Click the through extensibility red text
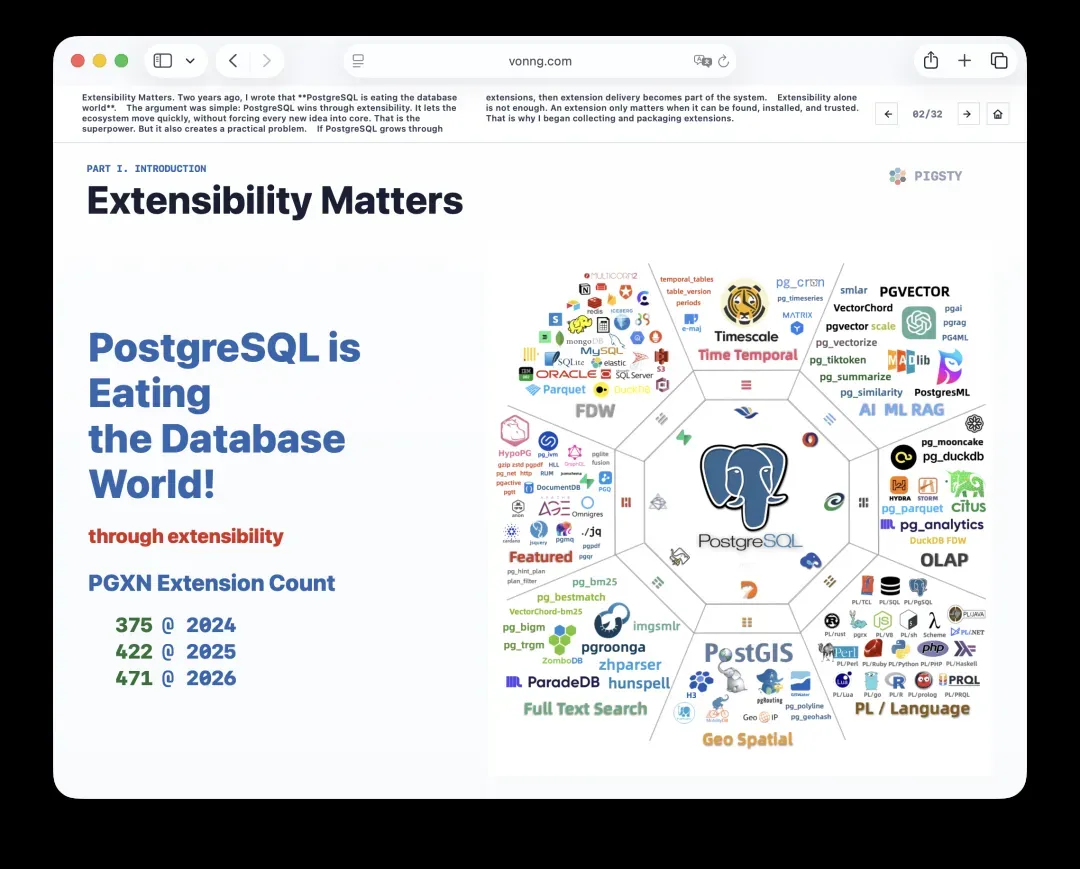The height and width of the screenshot is (869, 1080). click(x=186, y=536)
